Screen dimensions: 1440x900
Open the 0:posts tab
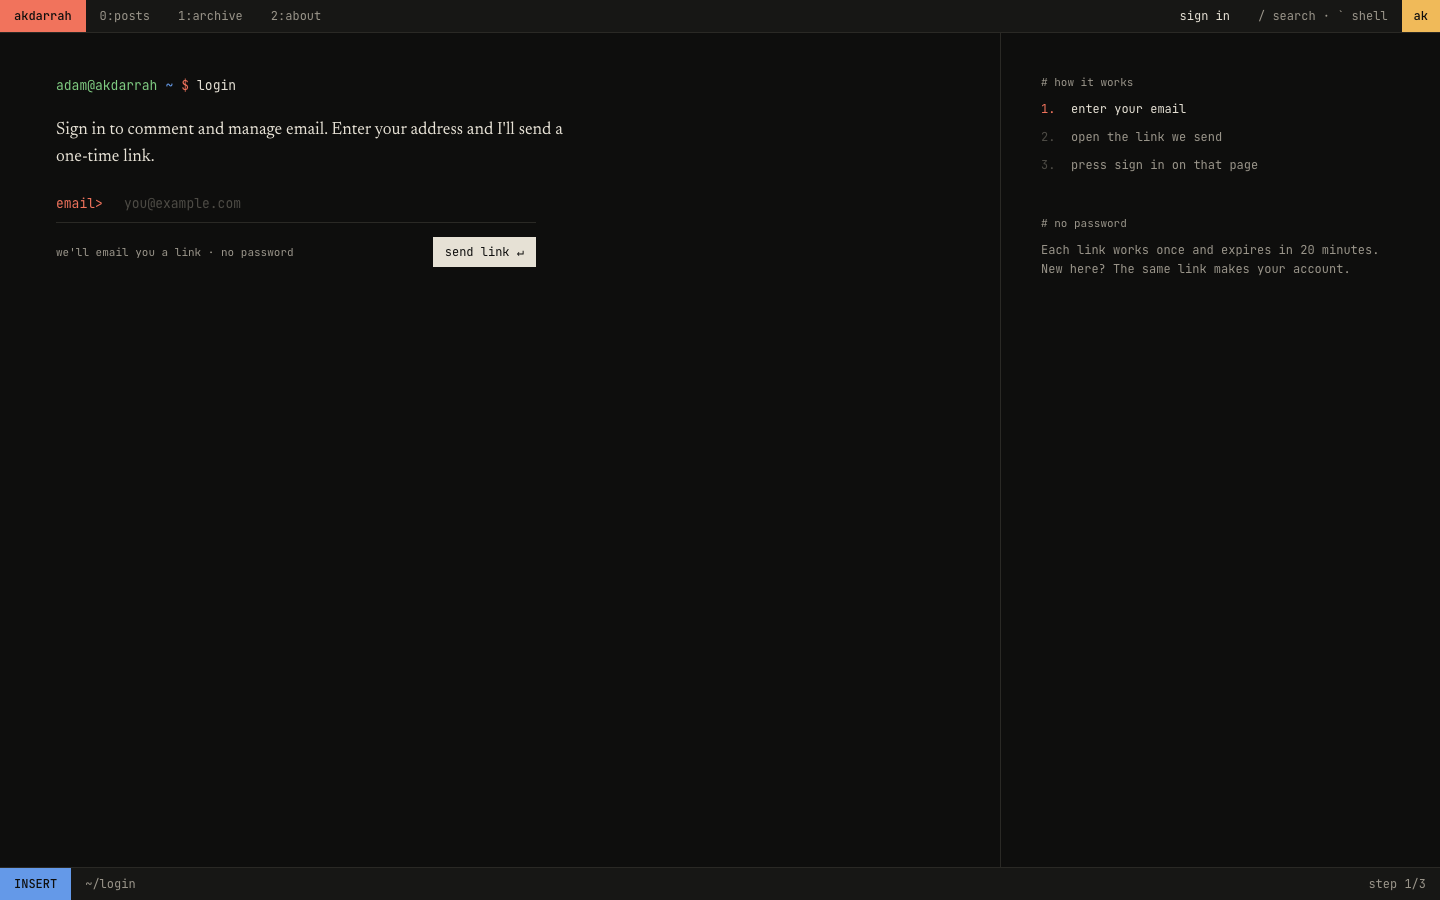(x=124, y=16)
